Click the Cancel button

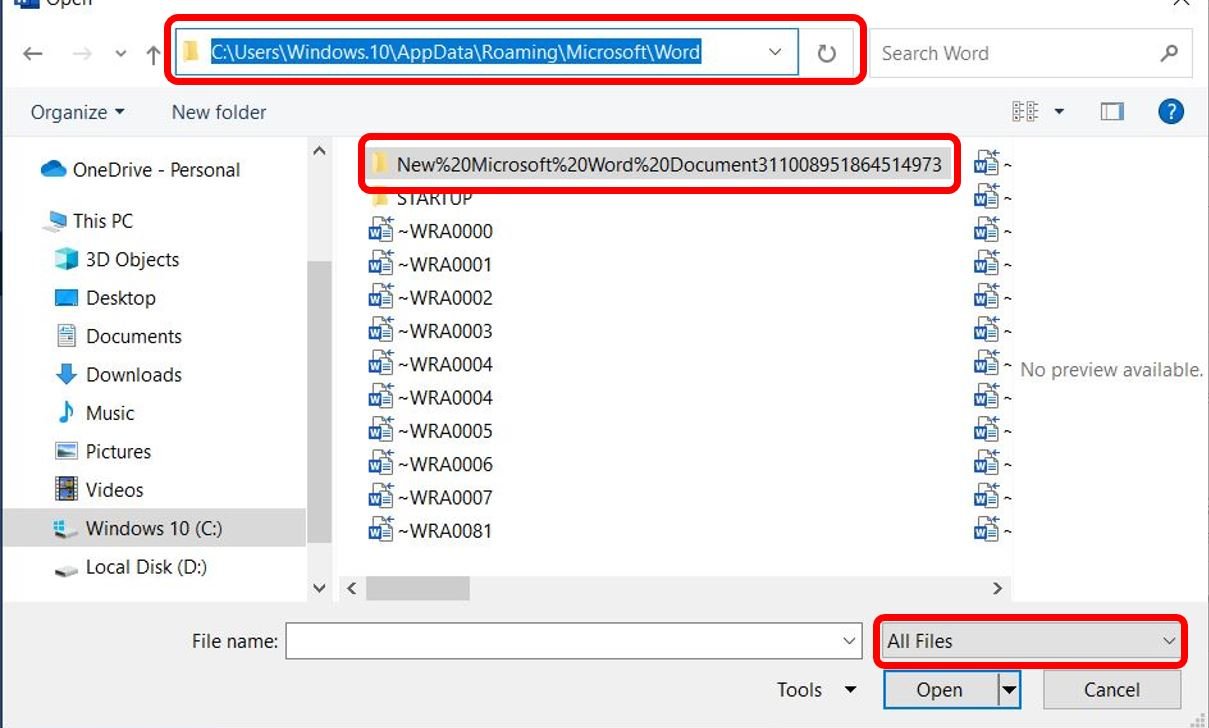(x=1112, y=690)
